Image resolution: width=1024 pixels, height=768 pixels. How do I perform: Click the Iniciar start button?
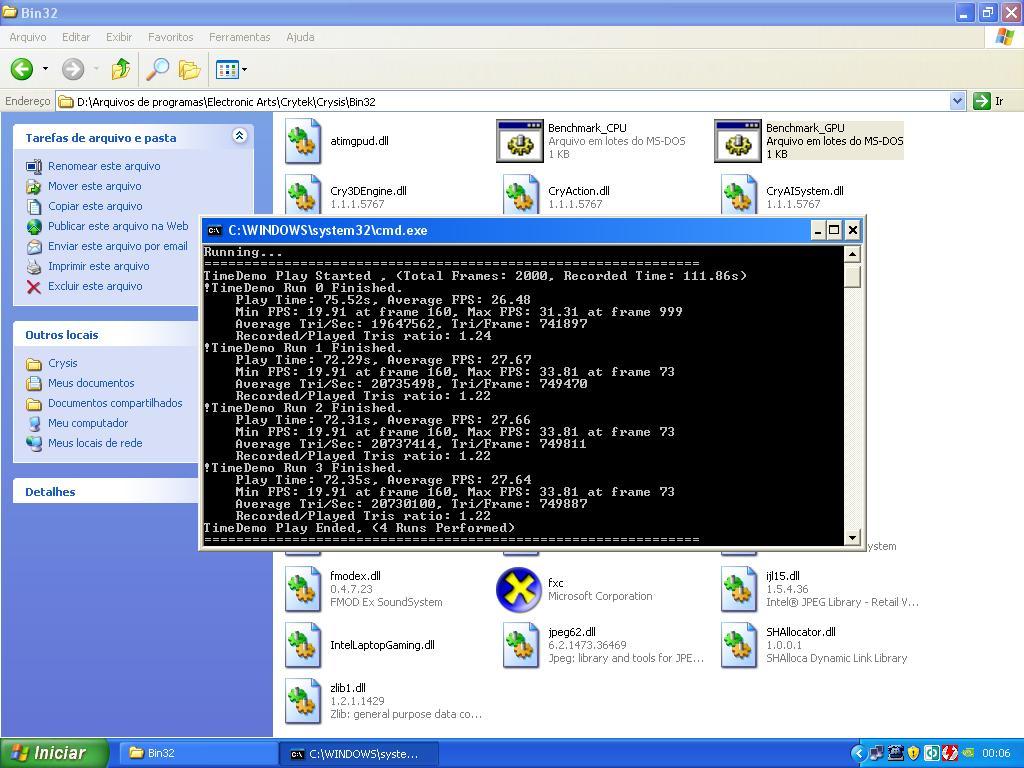coord(54,753)
